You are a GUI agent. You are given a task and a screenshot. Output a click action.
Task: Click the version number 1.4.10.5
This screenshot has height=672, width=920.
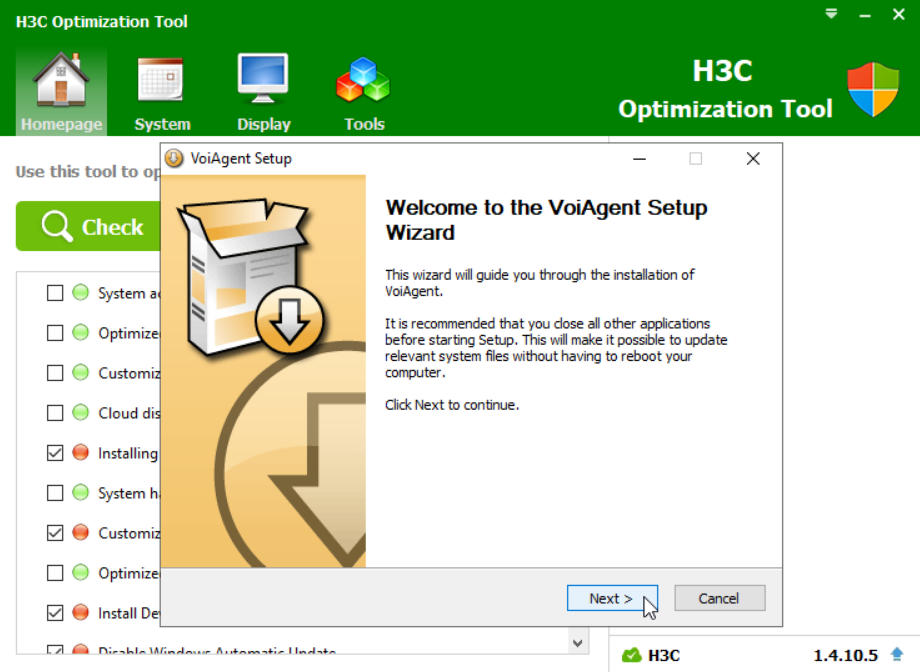point(845,655)
